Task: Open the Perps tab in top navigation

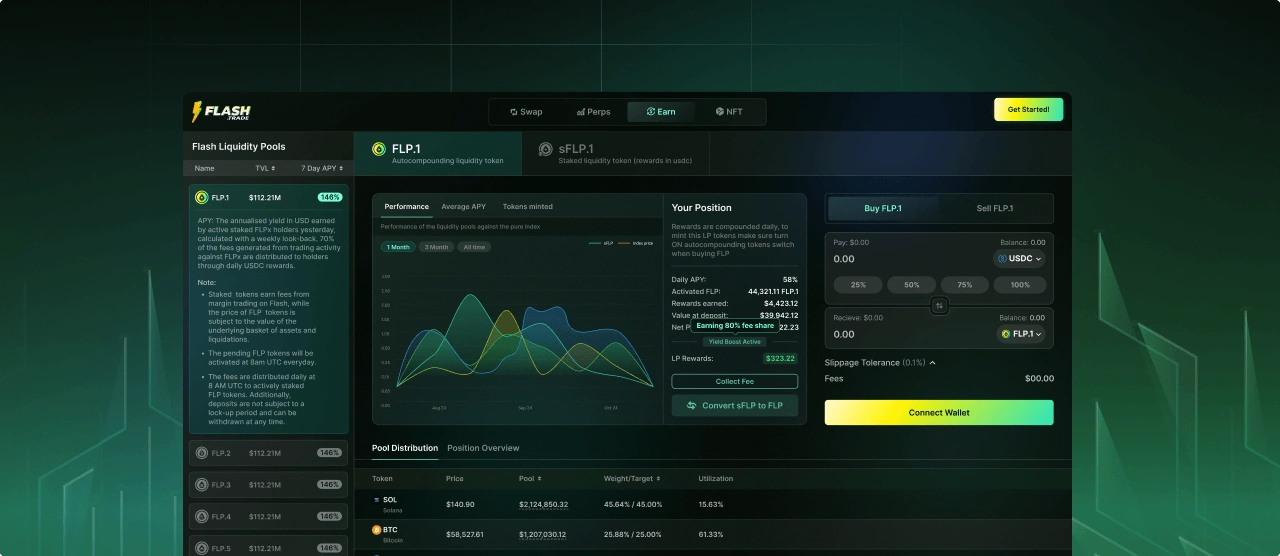Action: [594, 112]
